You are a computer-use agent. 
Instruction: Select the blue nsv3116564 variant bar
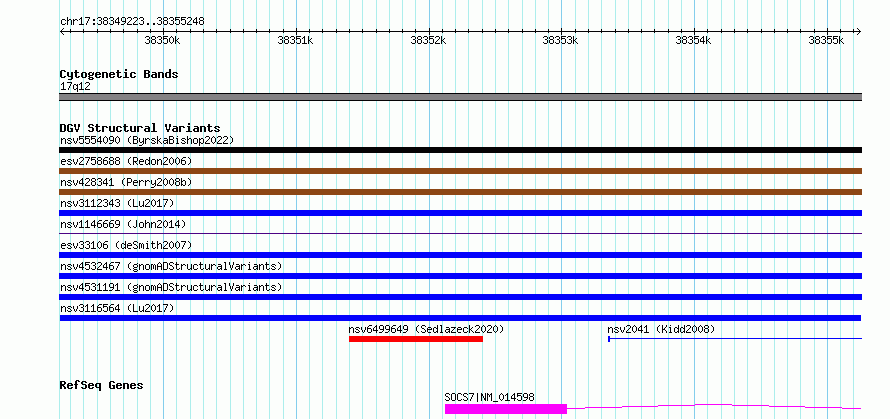coord(460,318)
